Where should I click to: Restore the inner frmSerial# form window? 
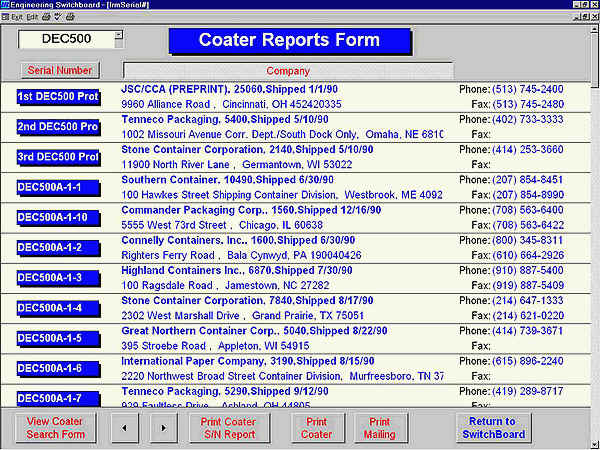[586, 17]
